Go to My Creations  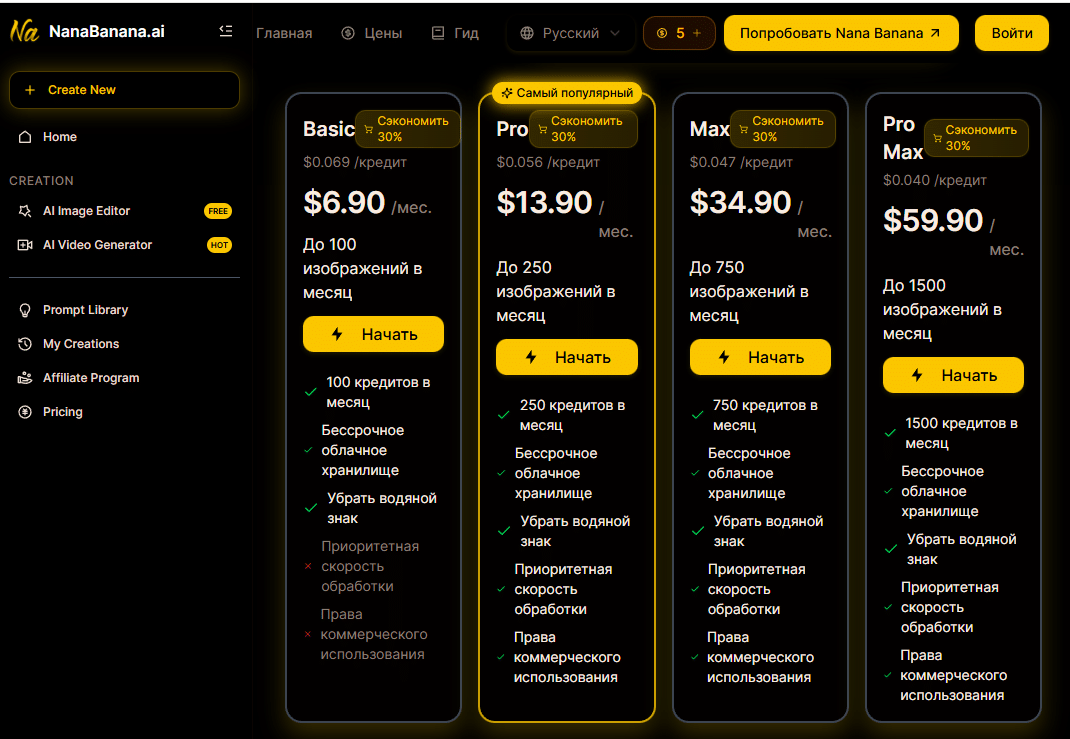80,344
